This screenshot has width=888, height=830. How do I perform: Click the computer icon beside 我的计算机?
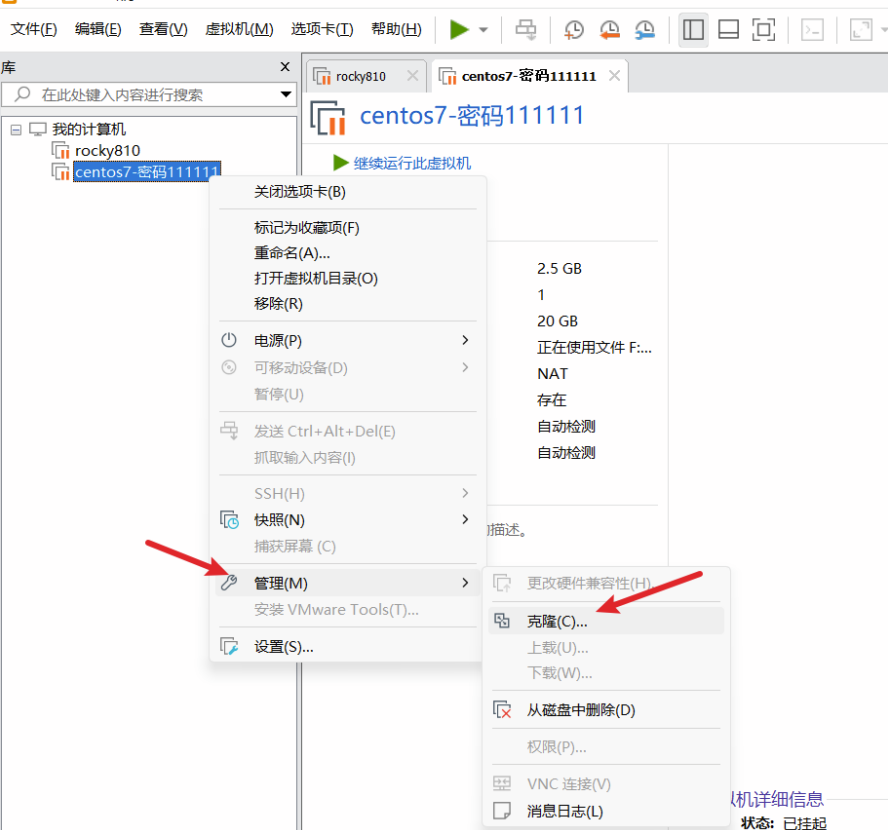38,130
